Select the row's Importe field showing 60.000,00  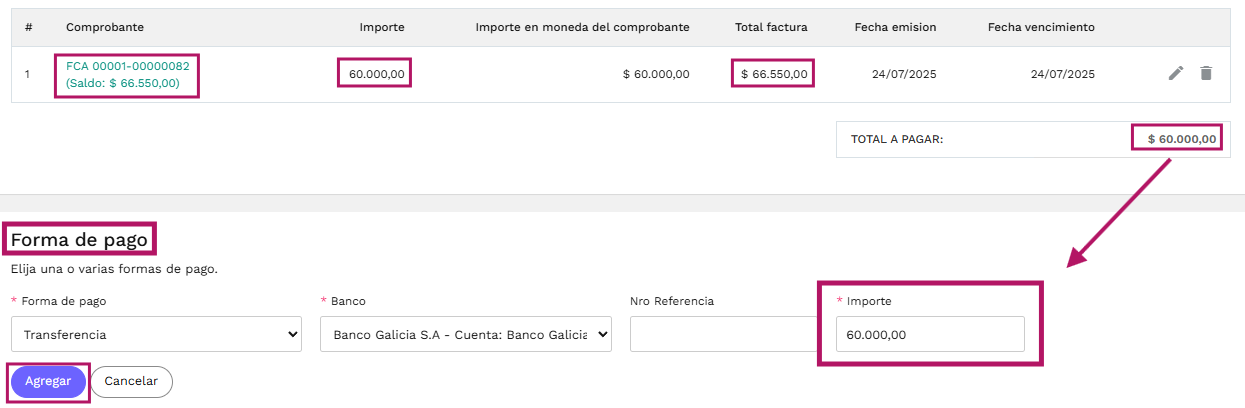tap(374, 74)
